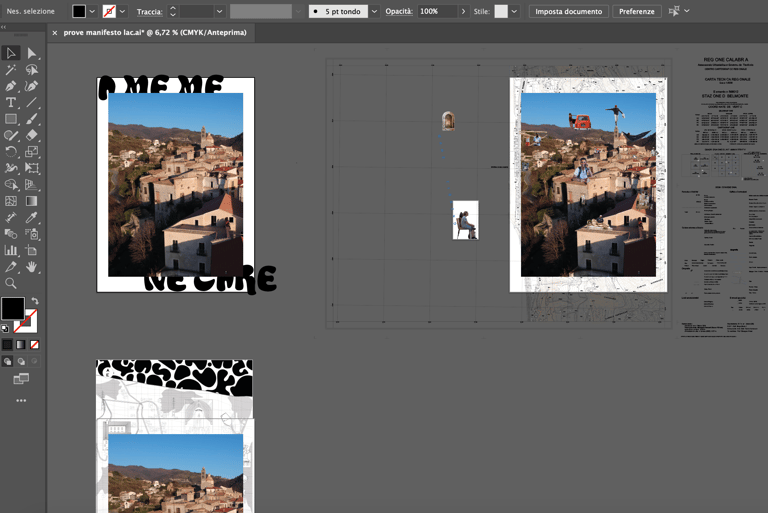Click the top bar stroke none swatch
The image size is (768, 513).
pyautogui.click(x=109, y=11)
